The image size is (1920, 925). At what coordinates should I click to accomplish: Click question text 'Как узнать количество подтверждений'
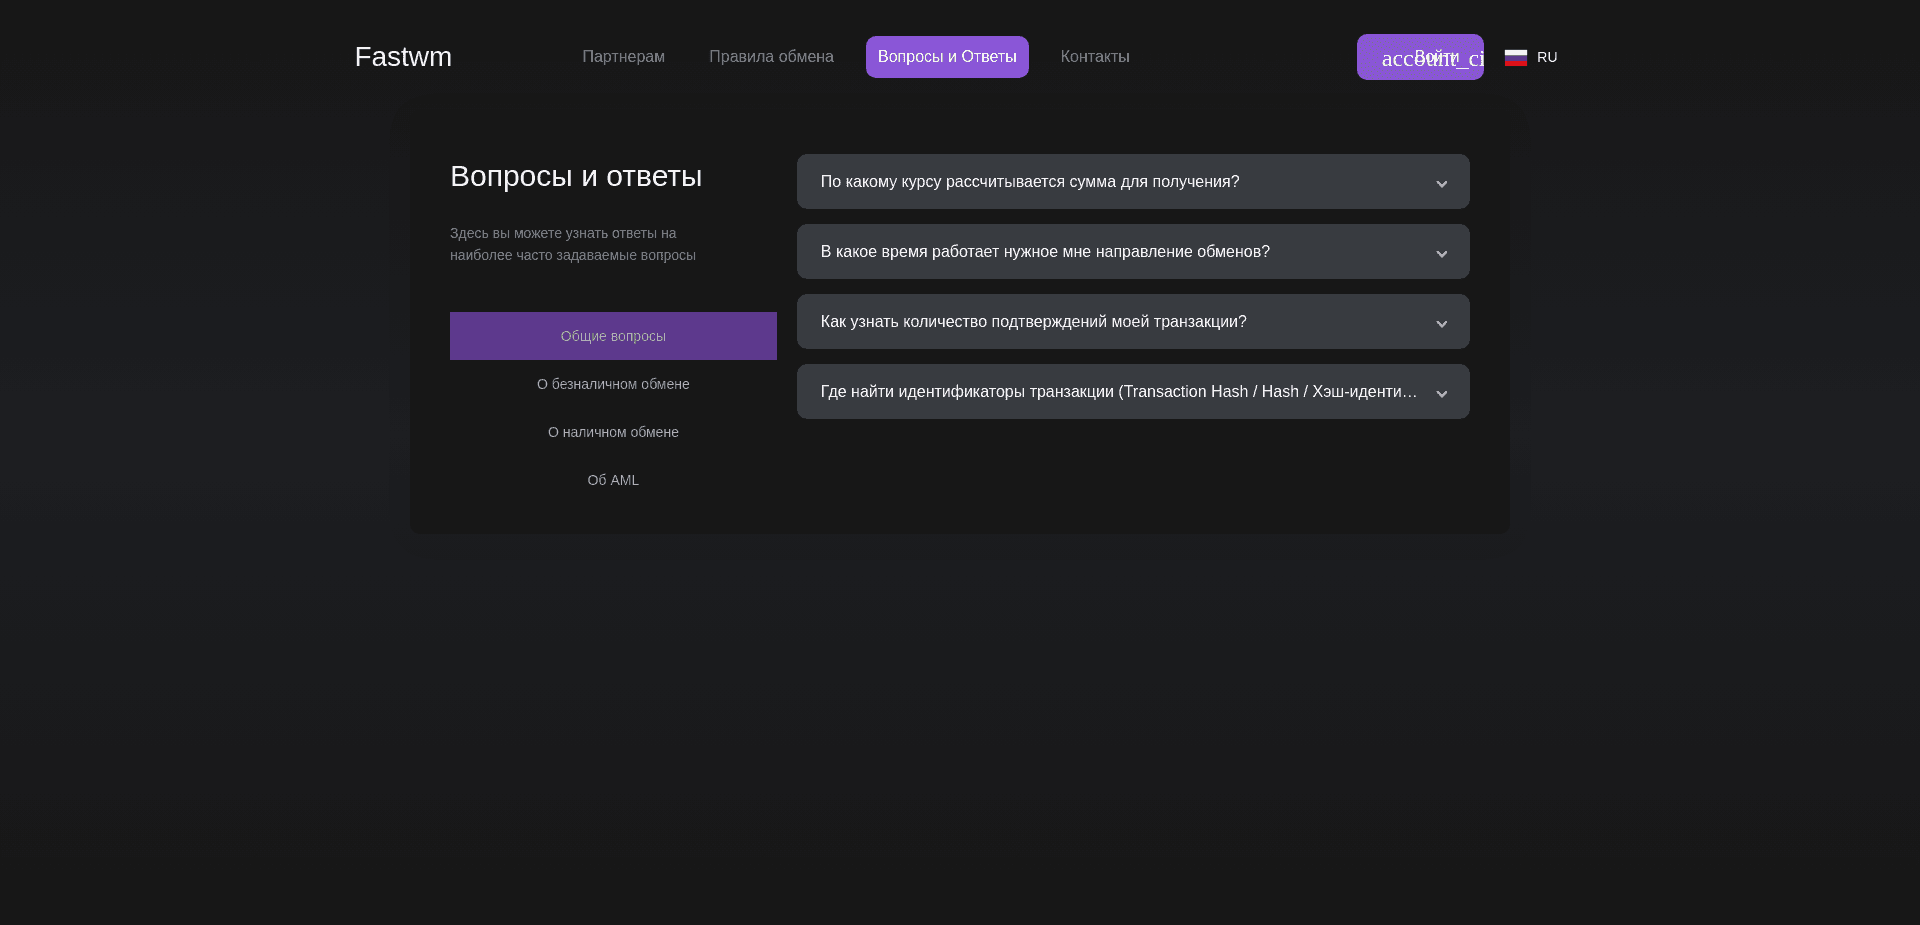click(1033, 322)
